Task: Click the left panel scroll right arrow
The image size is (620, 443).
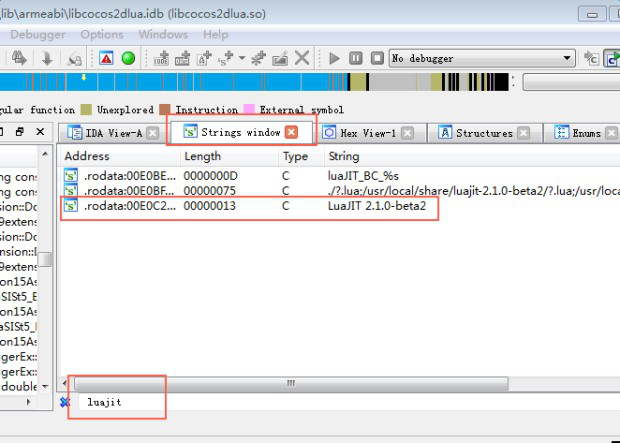Action: click(x=28, y=402)
